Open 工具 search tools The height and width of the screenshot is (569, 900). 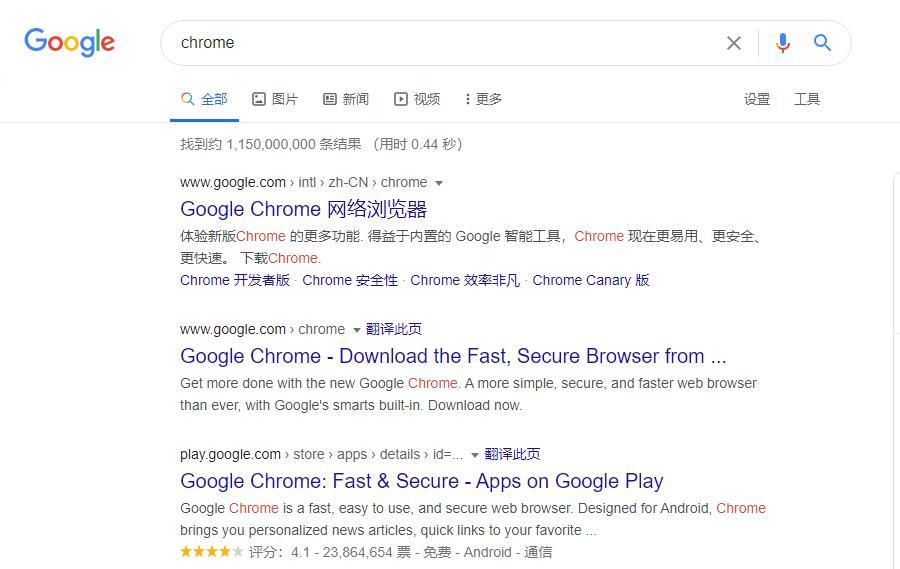[x=806, y=99]
